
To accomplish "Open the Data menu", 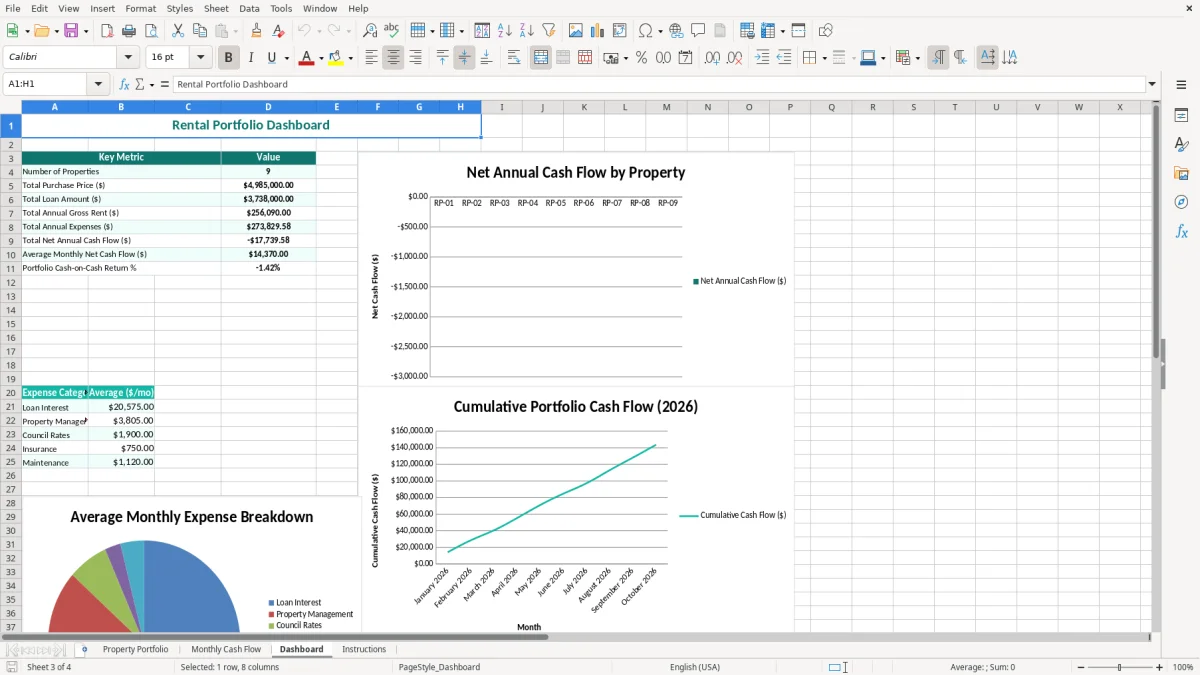I will 249,8.
